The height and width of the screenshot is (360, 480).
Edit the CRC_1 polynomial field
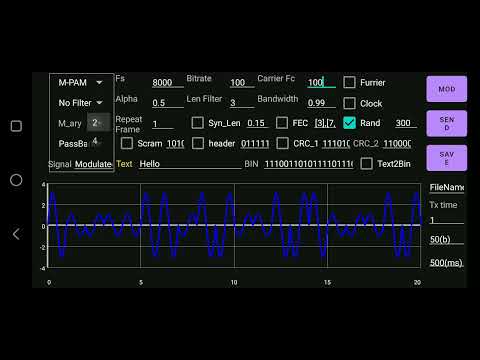336,144
